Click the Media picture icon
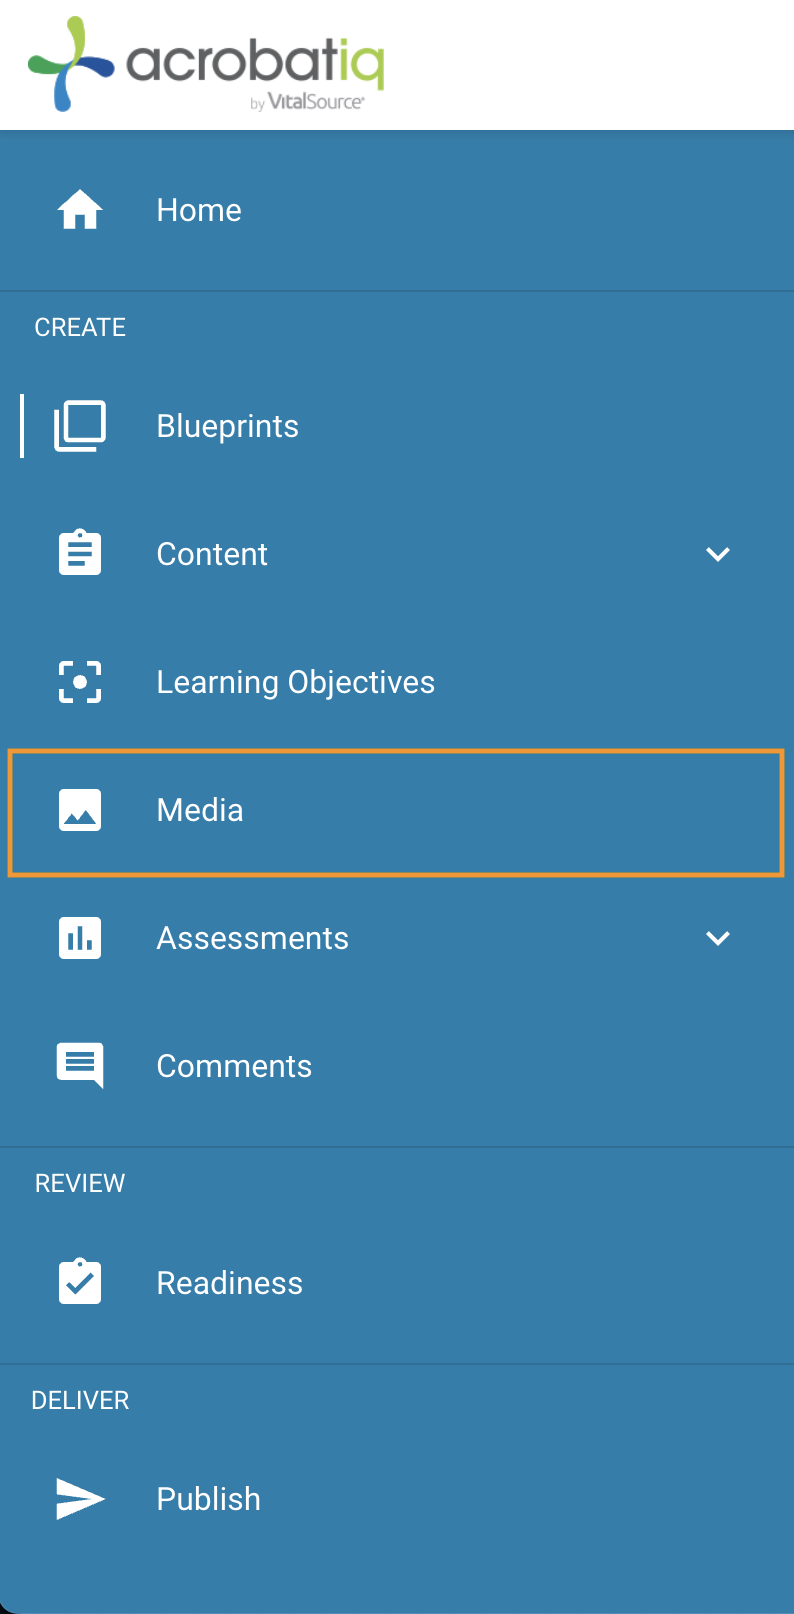 point(80,810)
